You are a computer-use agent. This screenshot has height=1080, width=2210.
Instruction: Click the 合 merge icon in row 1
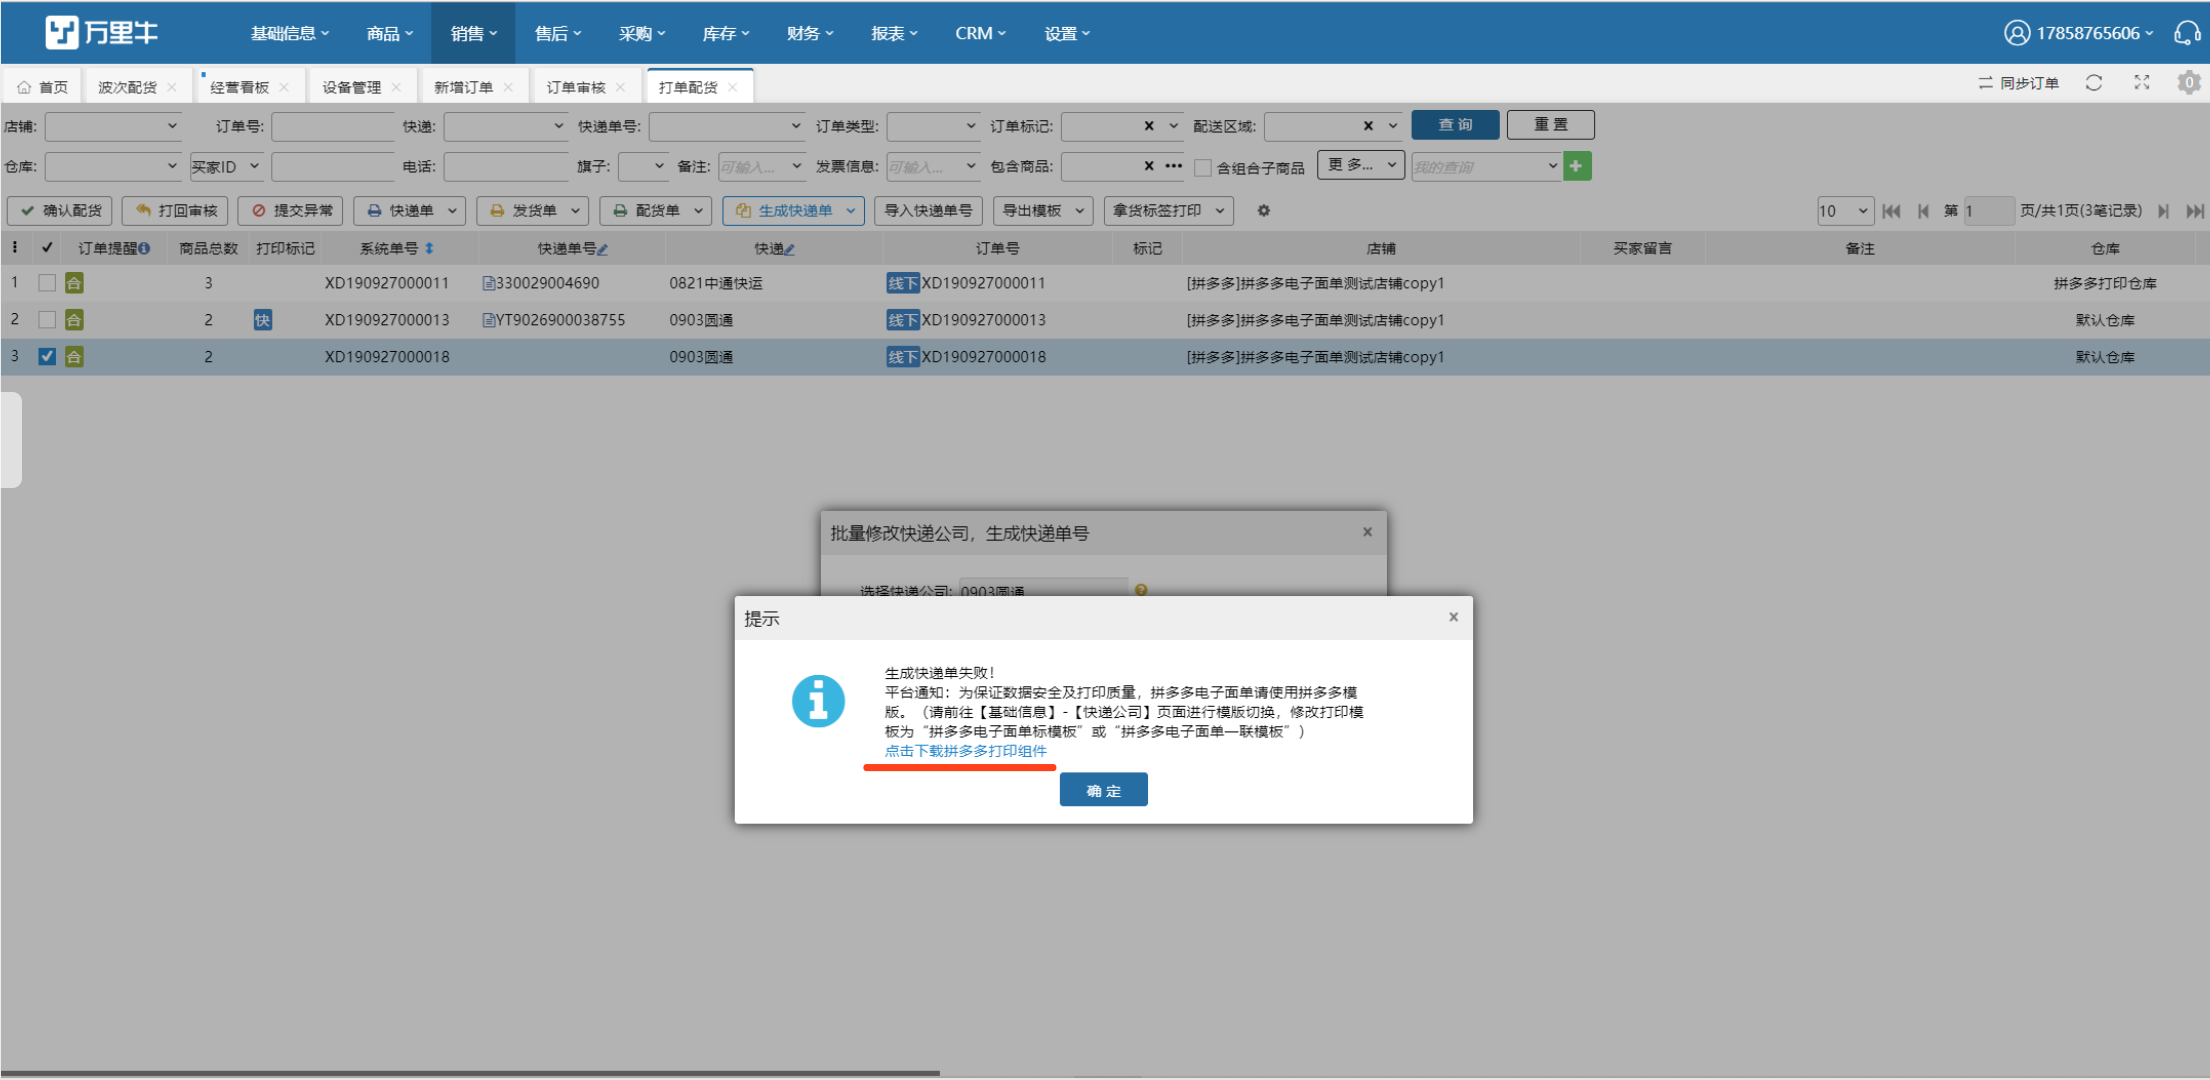pyautogui.click(x=74, y=283)
